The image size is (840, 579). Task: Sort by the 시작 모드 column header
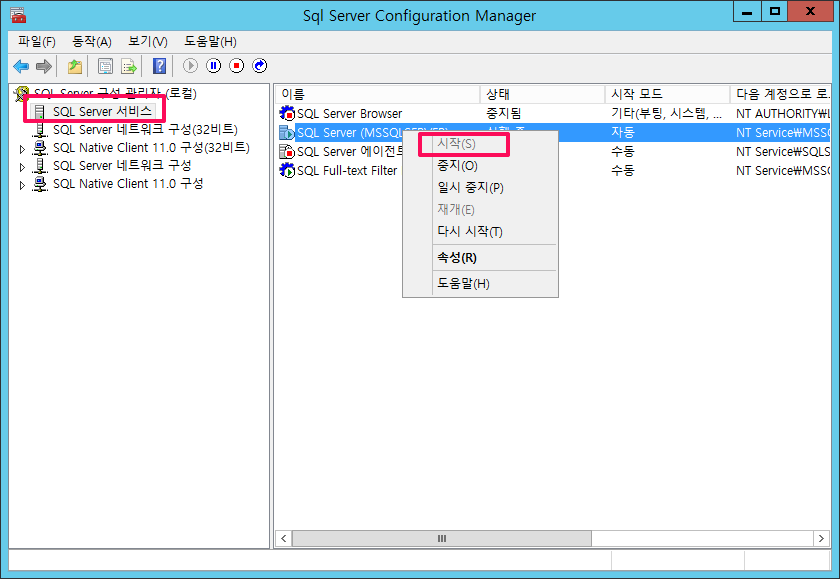tap(668, 94)
